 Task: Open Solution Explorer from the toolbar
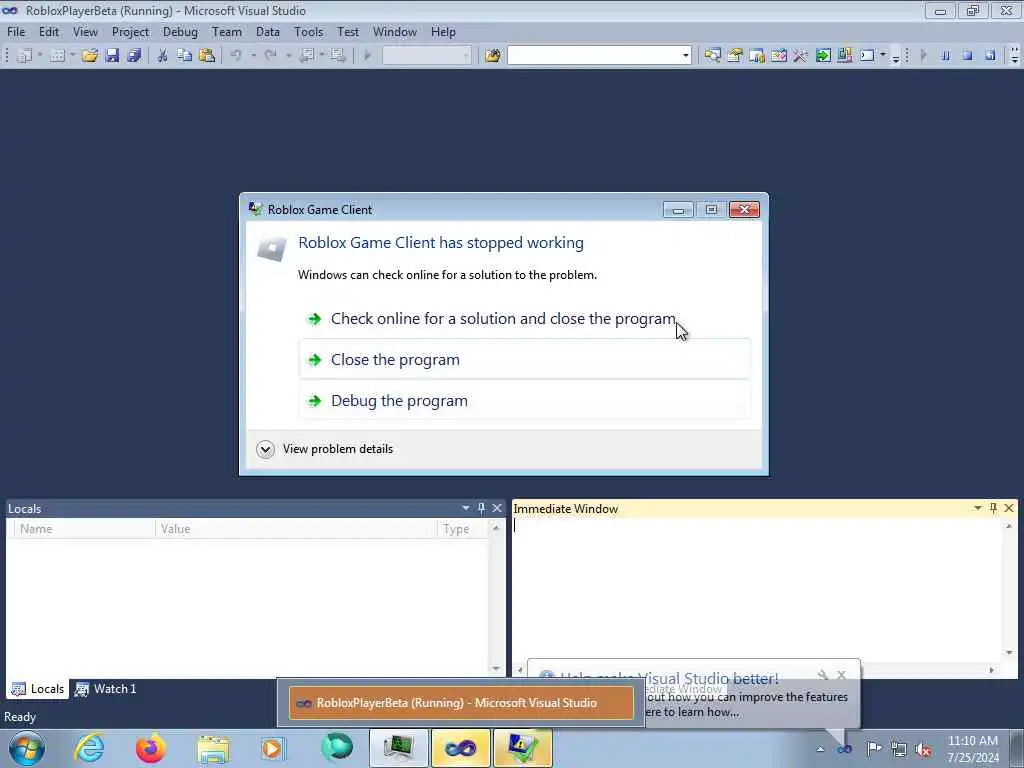(712, 56)
